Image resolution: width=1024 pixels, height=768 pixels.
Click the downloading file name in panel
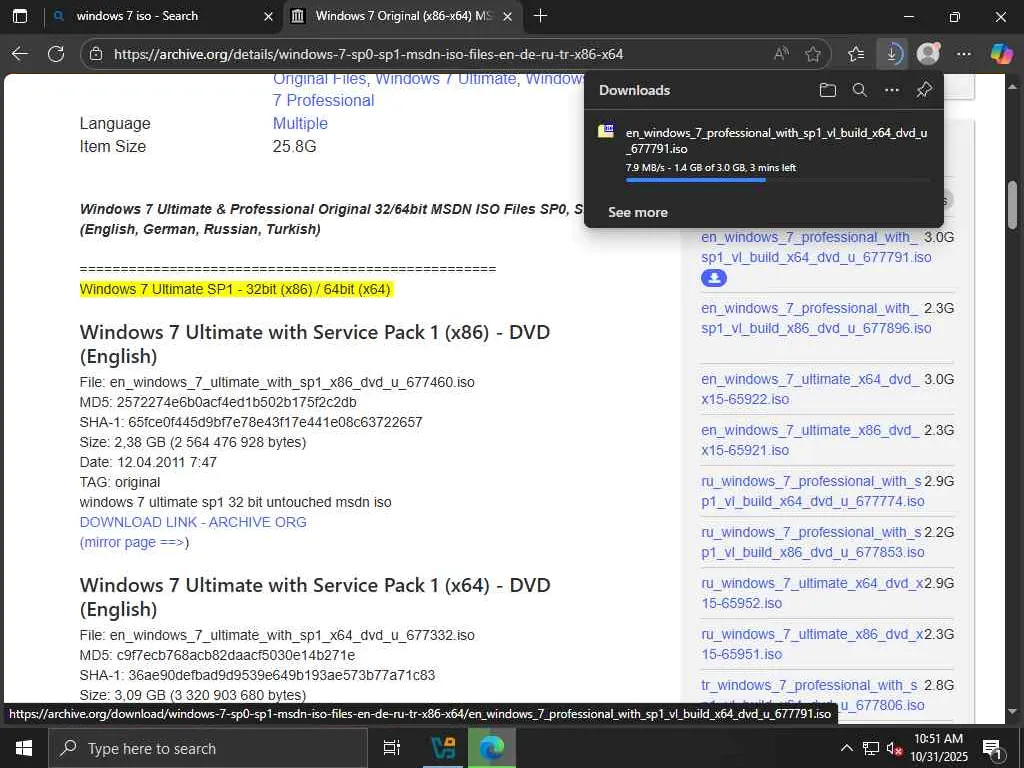point(776,140)
